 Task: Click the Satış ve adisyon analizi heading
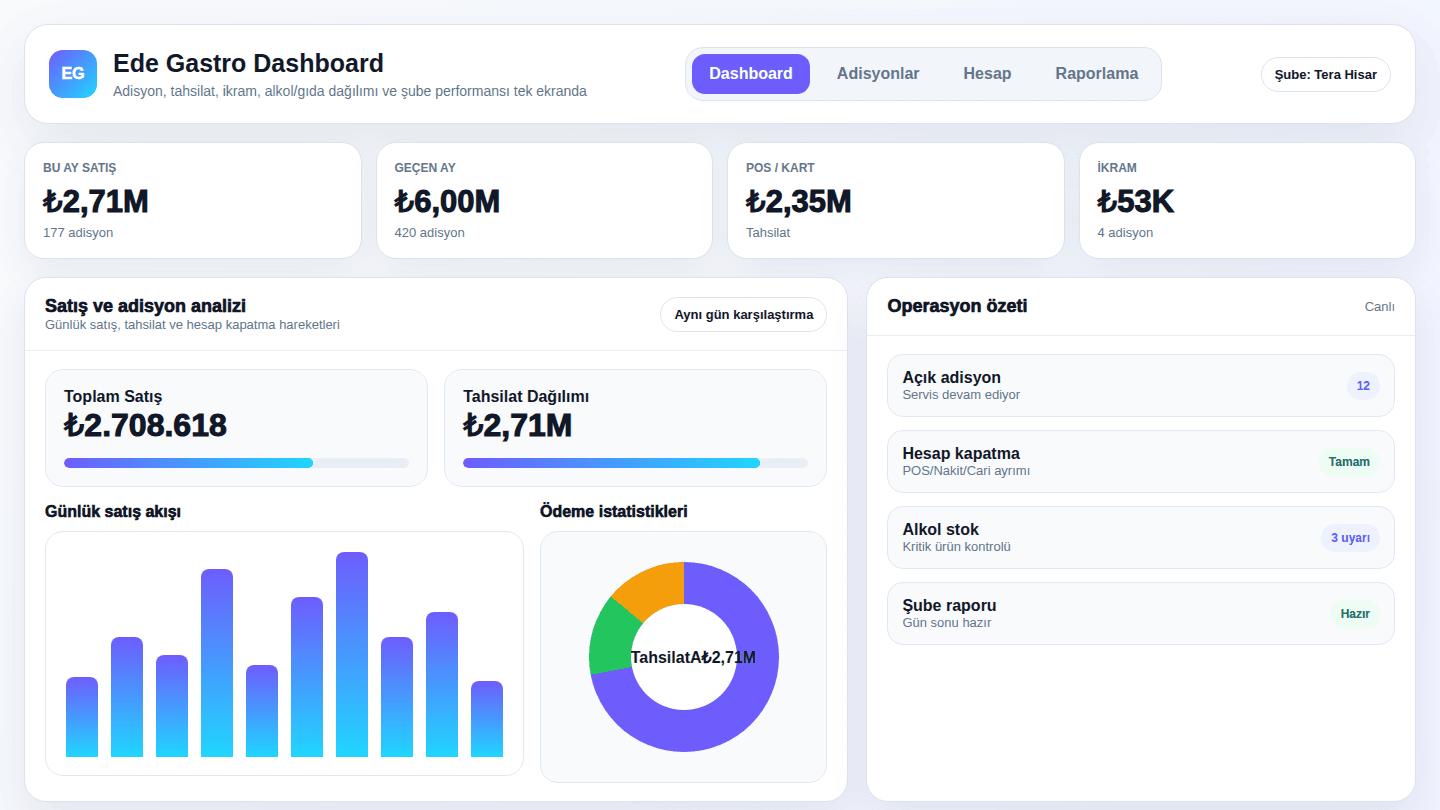(x=145, y=306)
